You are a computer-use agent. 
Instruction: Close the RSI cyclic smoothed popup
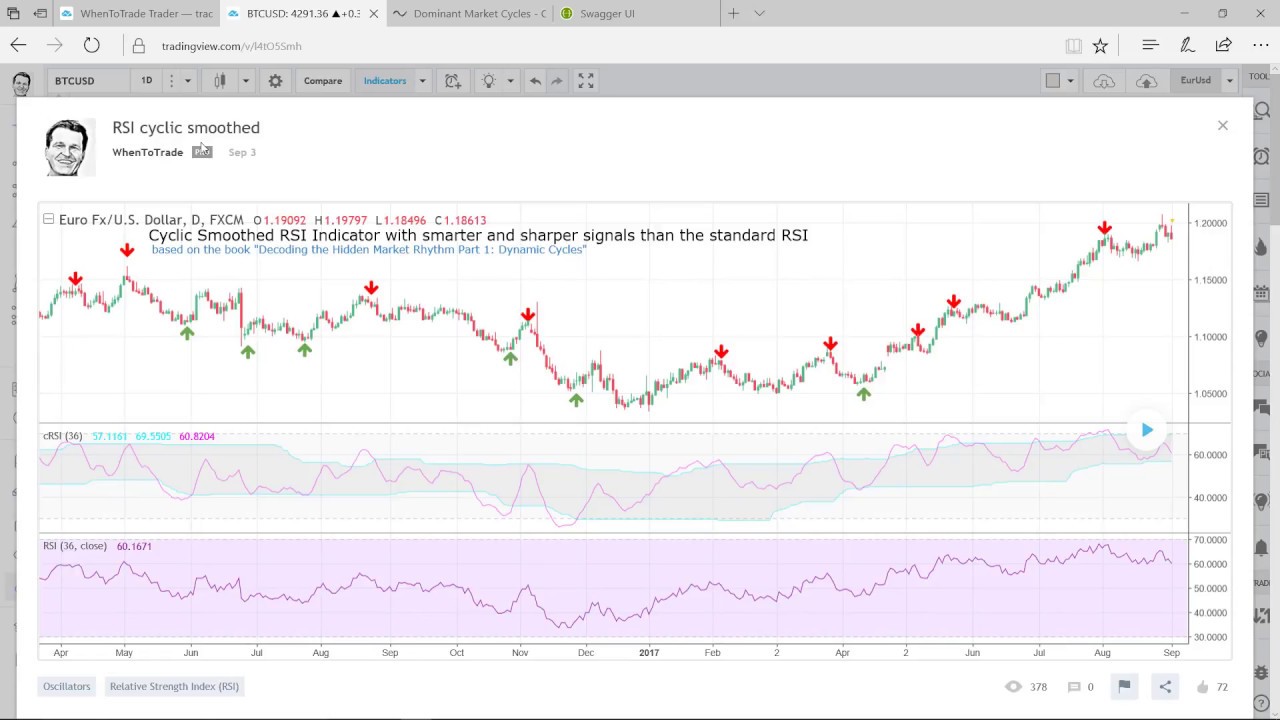point(1222,125)
